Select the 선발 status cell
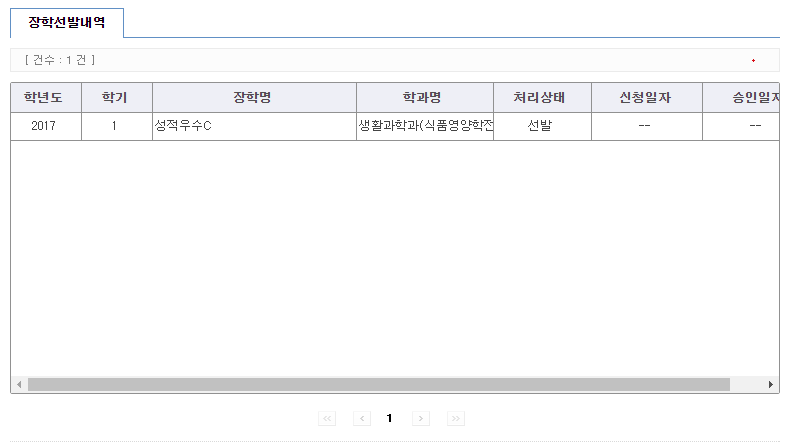The height and width of the screenshot is (443, 799). click(542, 126)
